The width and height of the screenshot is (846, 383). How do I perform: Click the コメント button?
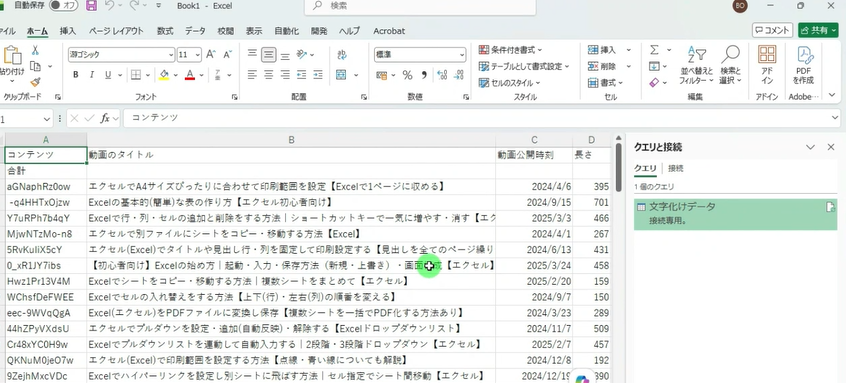tap(773, 30)
